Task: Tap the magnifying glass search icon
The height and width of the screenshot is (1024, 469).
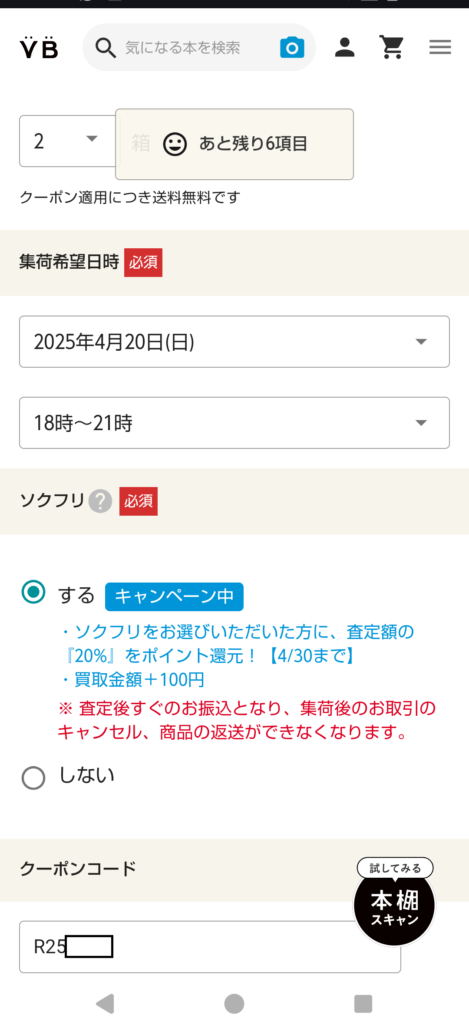Action: (105, 47)
